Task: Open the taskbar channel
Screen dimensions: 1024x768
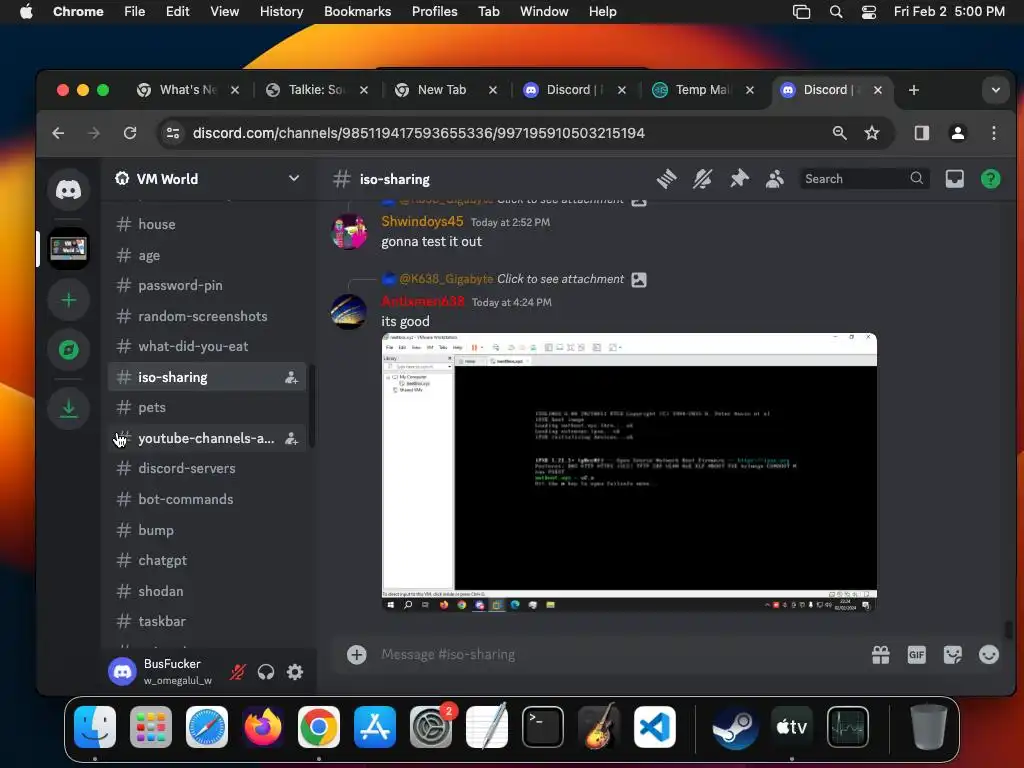Action: click(x=206, y=621)
